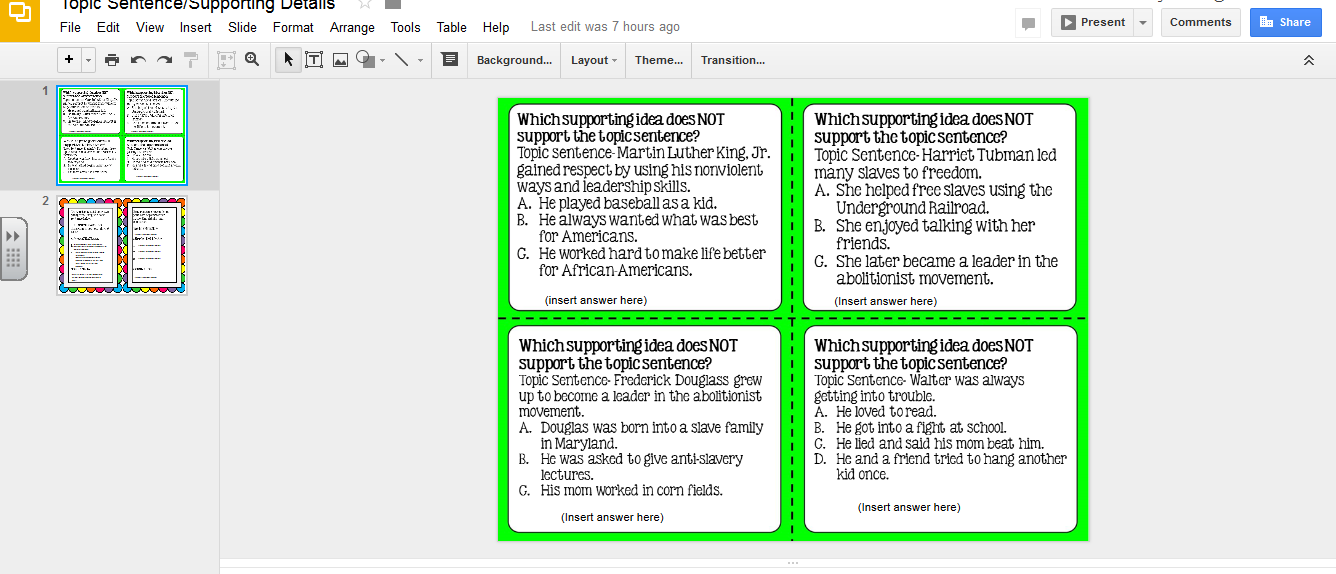This screenshot has height=574, width=1336.
Task: Click the paint format roller icon
Action: click(x=190, y=60)
